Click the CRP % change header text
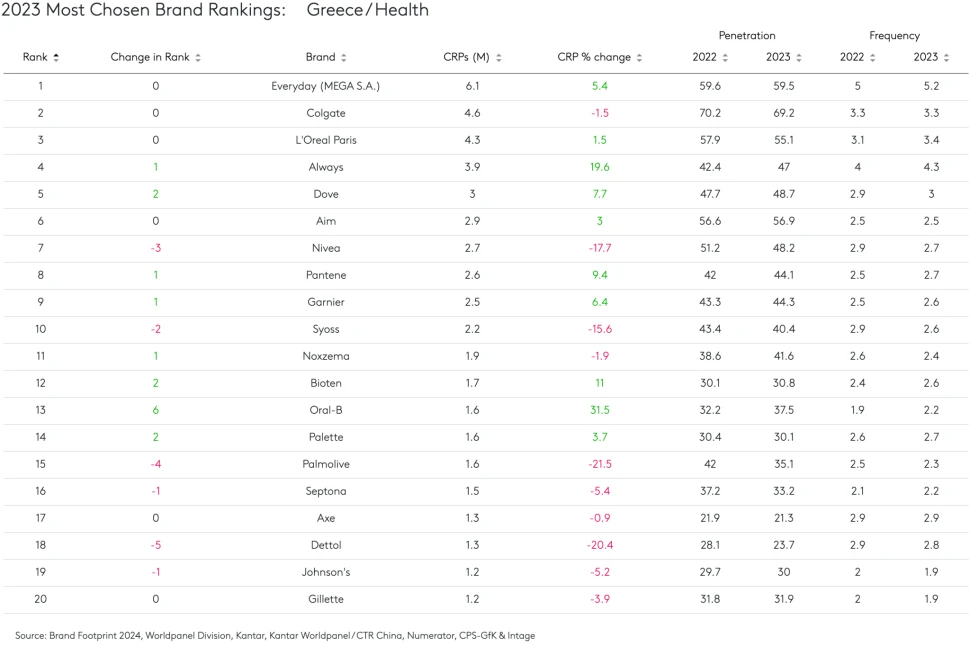Screen dimensions: 970x646 tap(594, 58)
